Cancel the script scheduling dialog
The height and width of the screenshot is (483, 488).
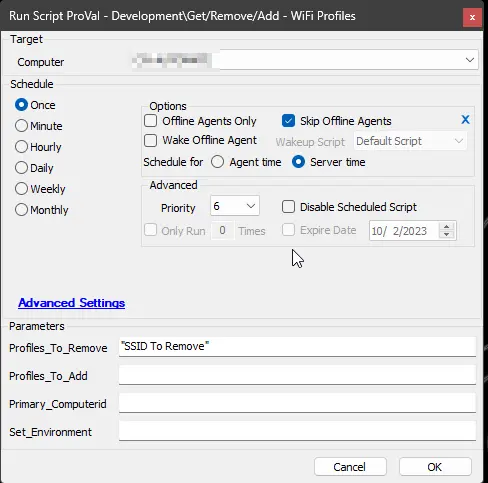pos(350,467)
